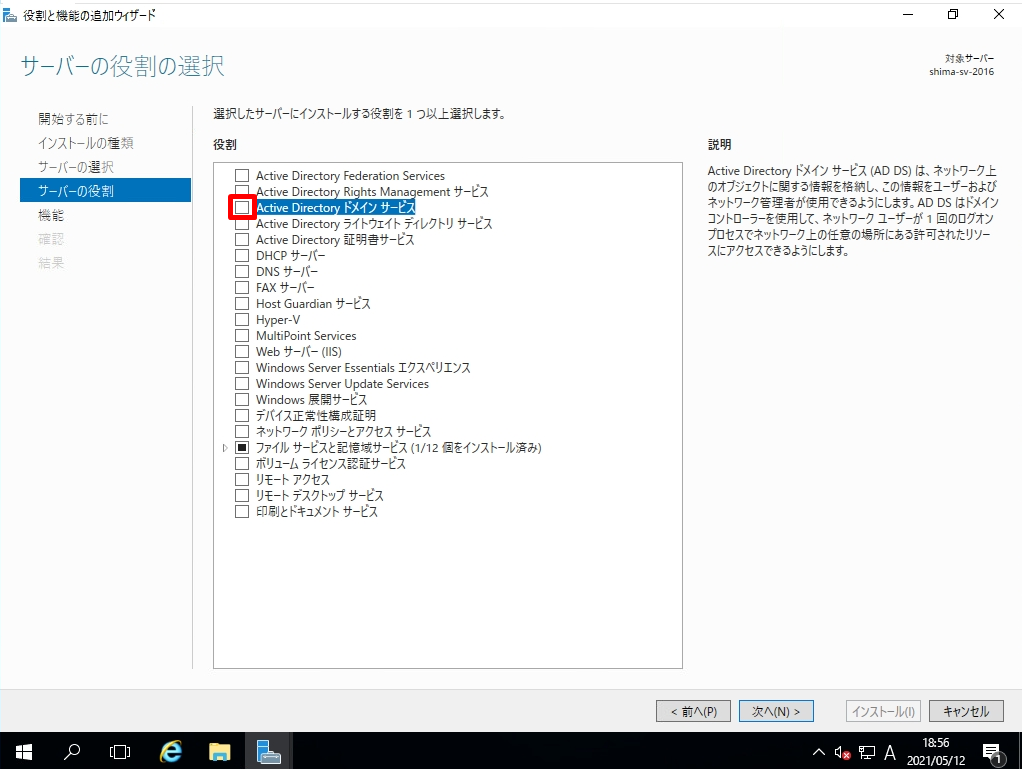Go to 機能 step
1022x769 pixels.
(51, 215)
